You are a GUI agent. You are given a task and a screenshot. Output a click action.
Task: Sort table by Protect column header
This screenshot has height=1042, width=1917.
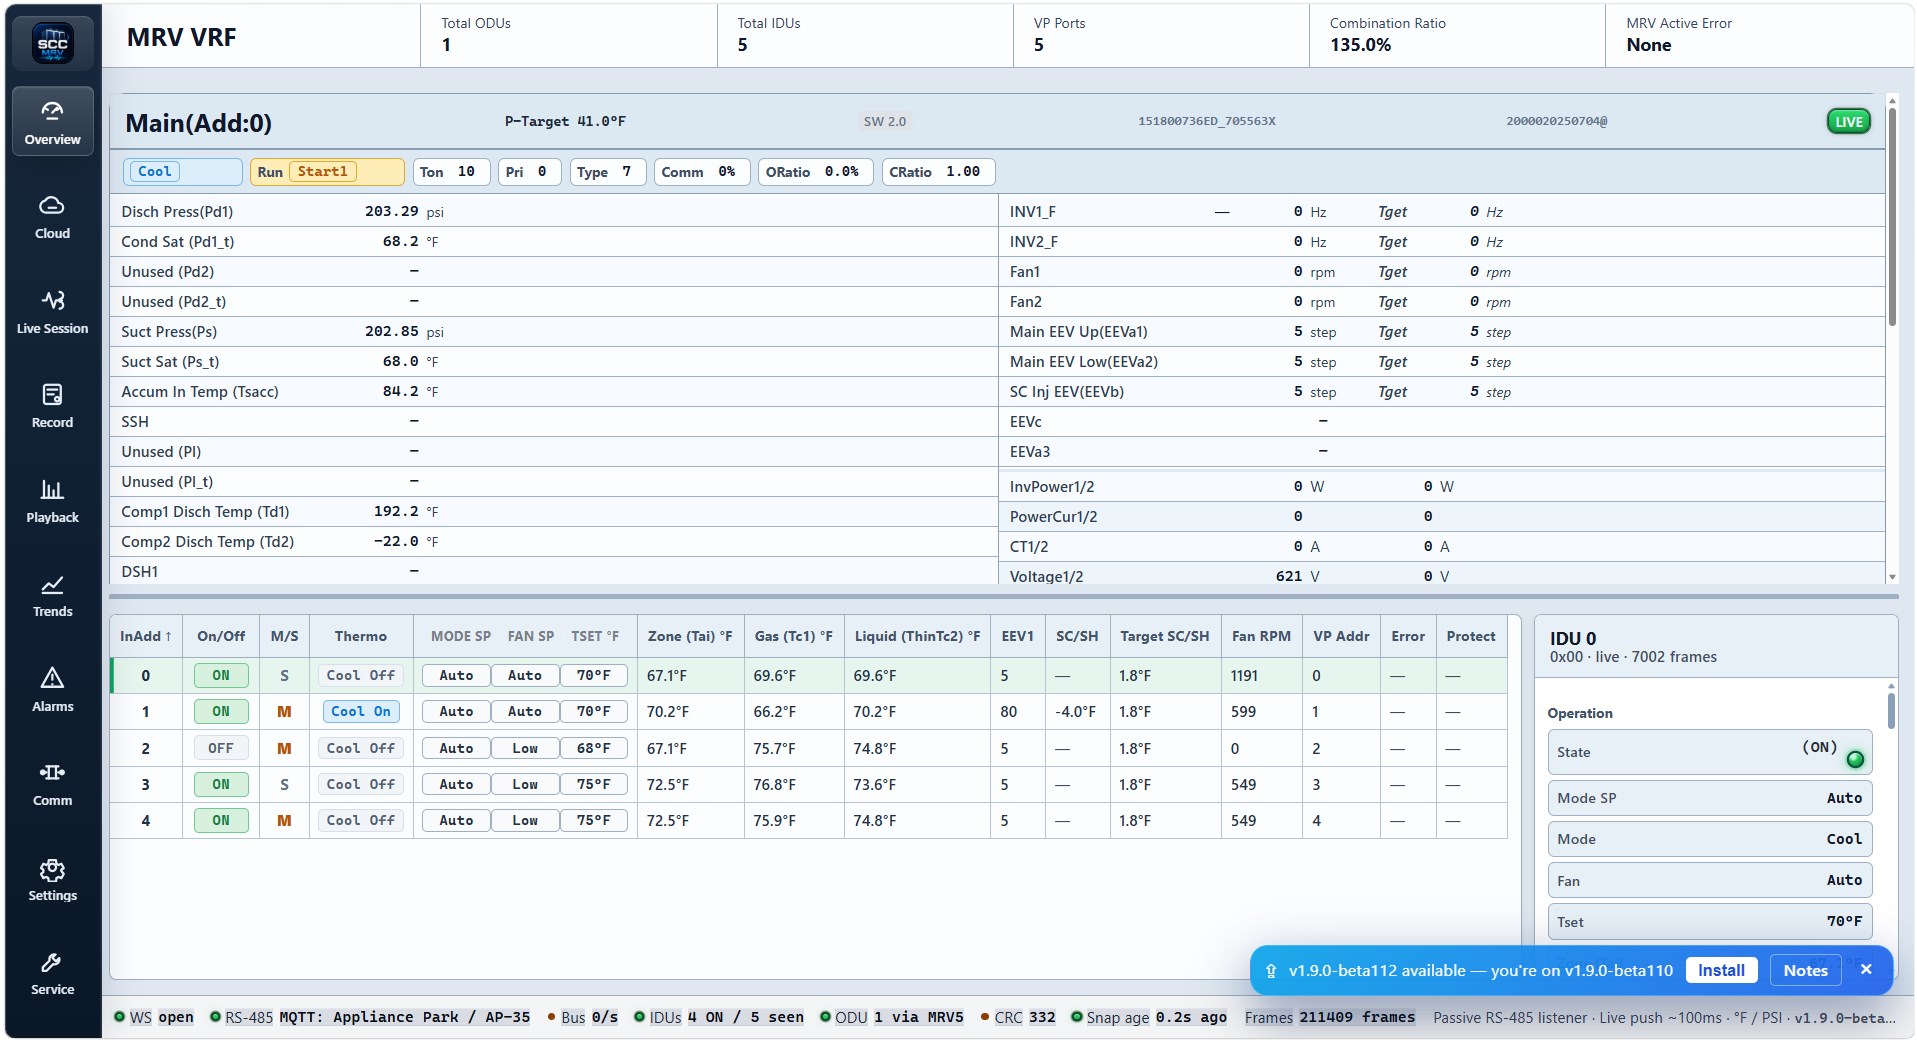point(1471,637)
